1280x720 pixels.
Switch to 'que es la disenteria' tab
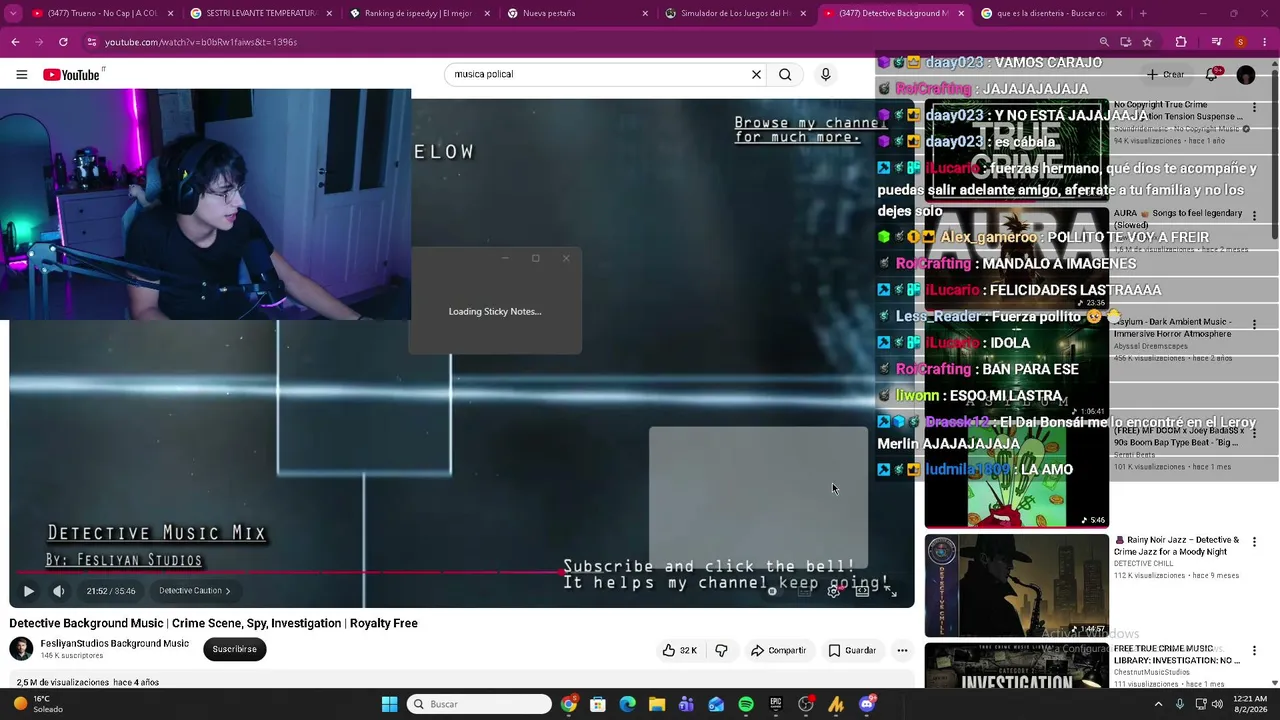click(x=1052, y=13)
